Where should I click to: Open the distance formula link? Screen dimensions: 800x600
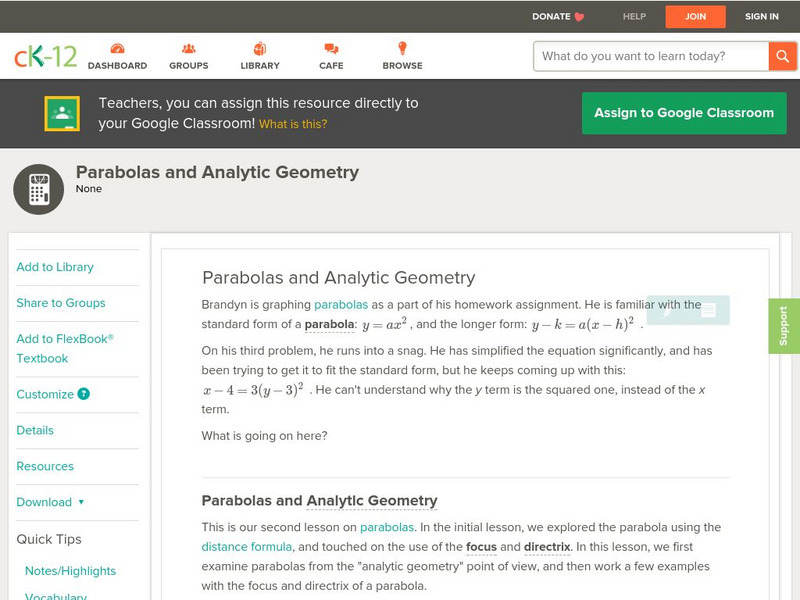coord(247,547)
